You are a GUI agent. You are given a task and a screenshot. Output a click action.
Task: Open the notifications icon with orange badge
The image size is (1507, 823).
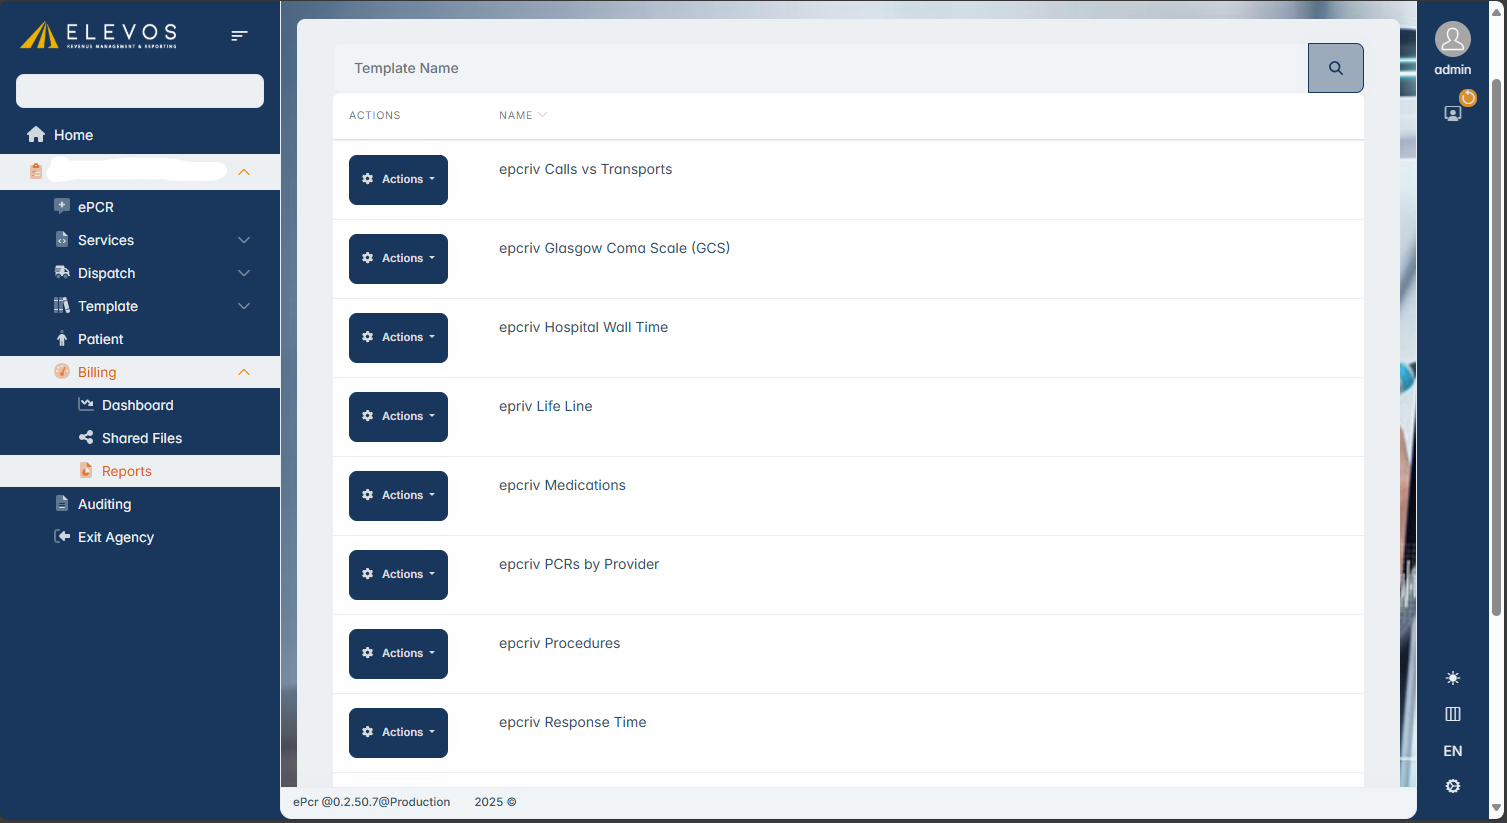(x=1453, y=113)
